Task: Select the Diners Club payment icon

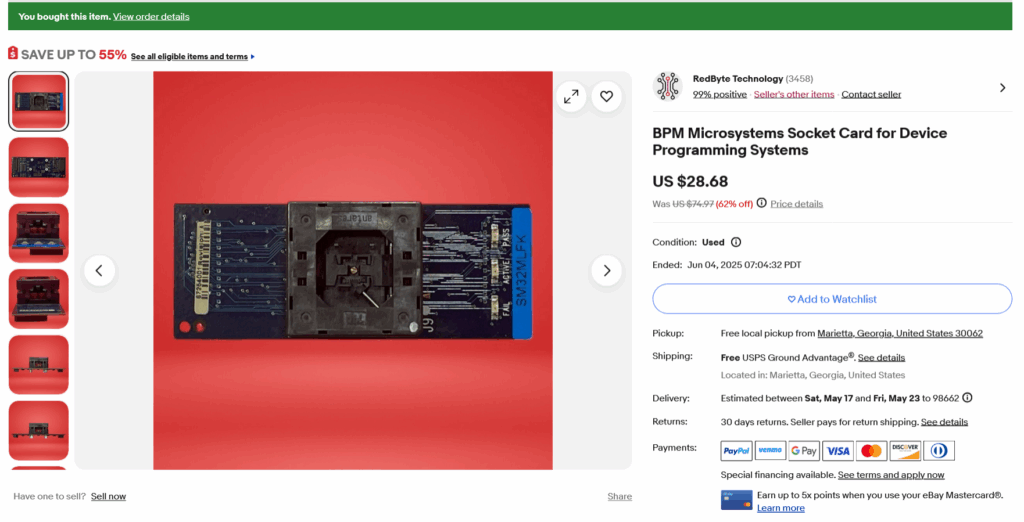Action: pos(939,451)
